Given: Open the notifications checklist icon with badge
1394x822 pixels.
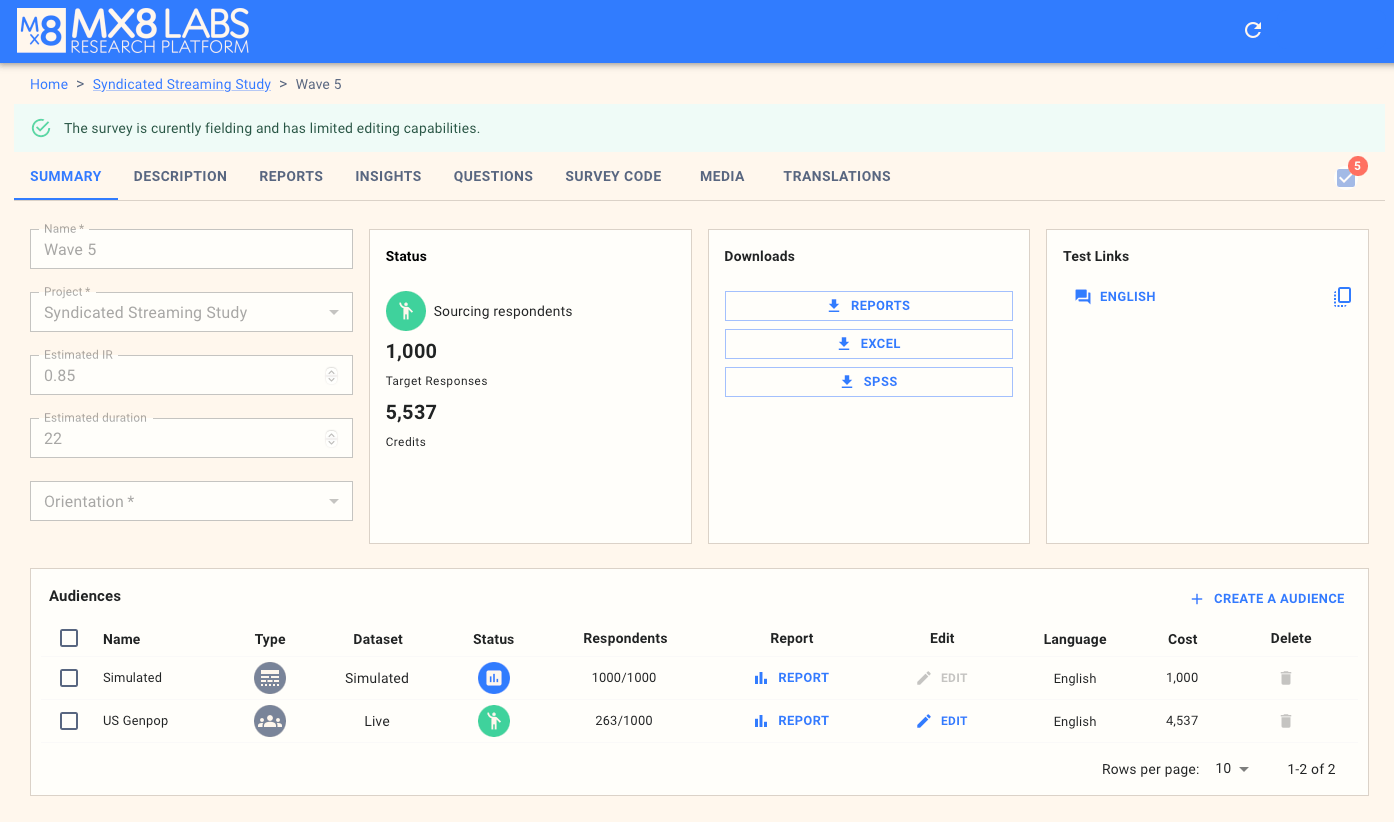Looking at the screenshot, I should click(x=1346, y=178).
